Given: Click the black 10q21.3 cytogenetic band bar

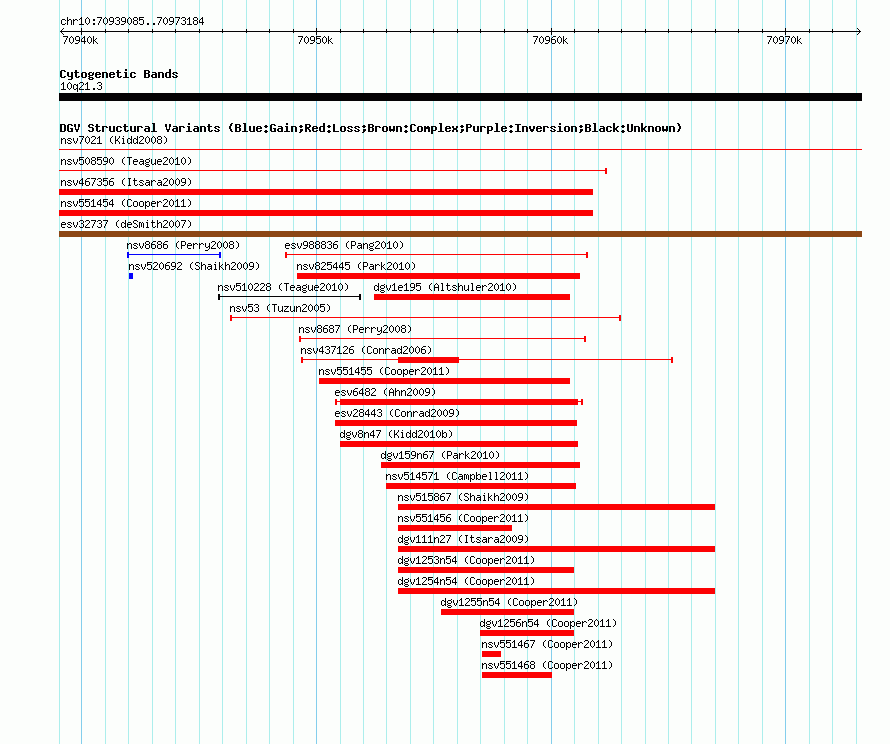Looking at the screenshot, I should coord(460,97).
